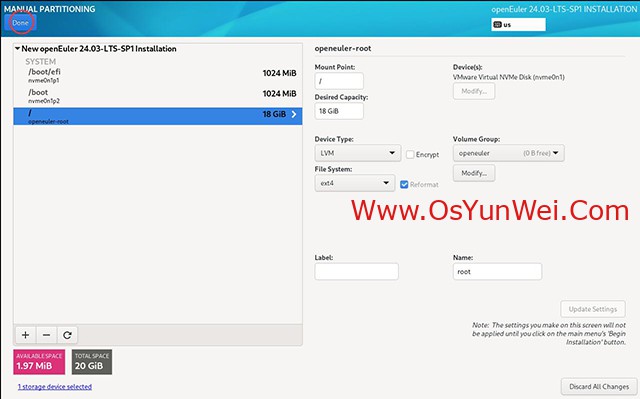Select the /boot/efi partition row
The width and height of the screenshot is (640, 399).
tap(158, 76)
